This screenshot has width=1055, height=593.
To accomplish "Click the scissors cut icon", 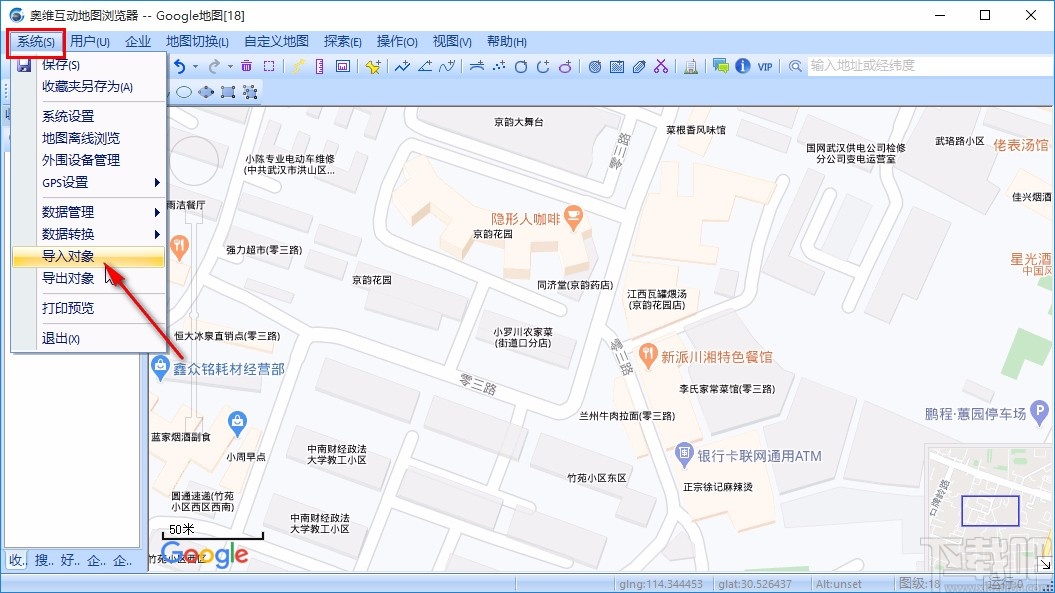I will 661,66.
